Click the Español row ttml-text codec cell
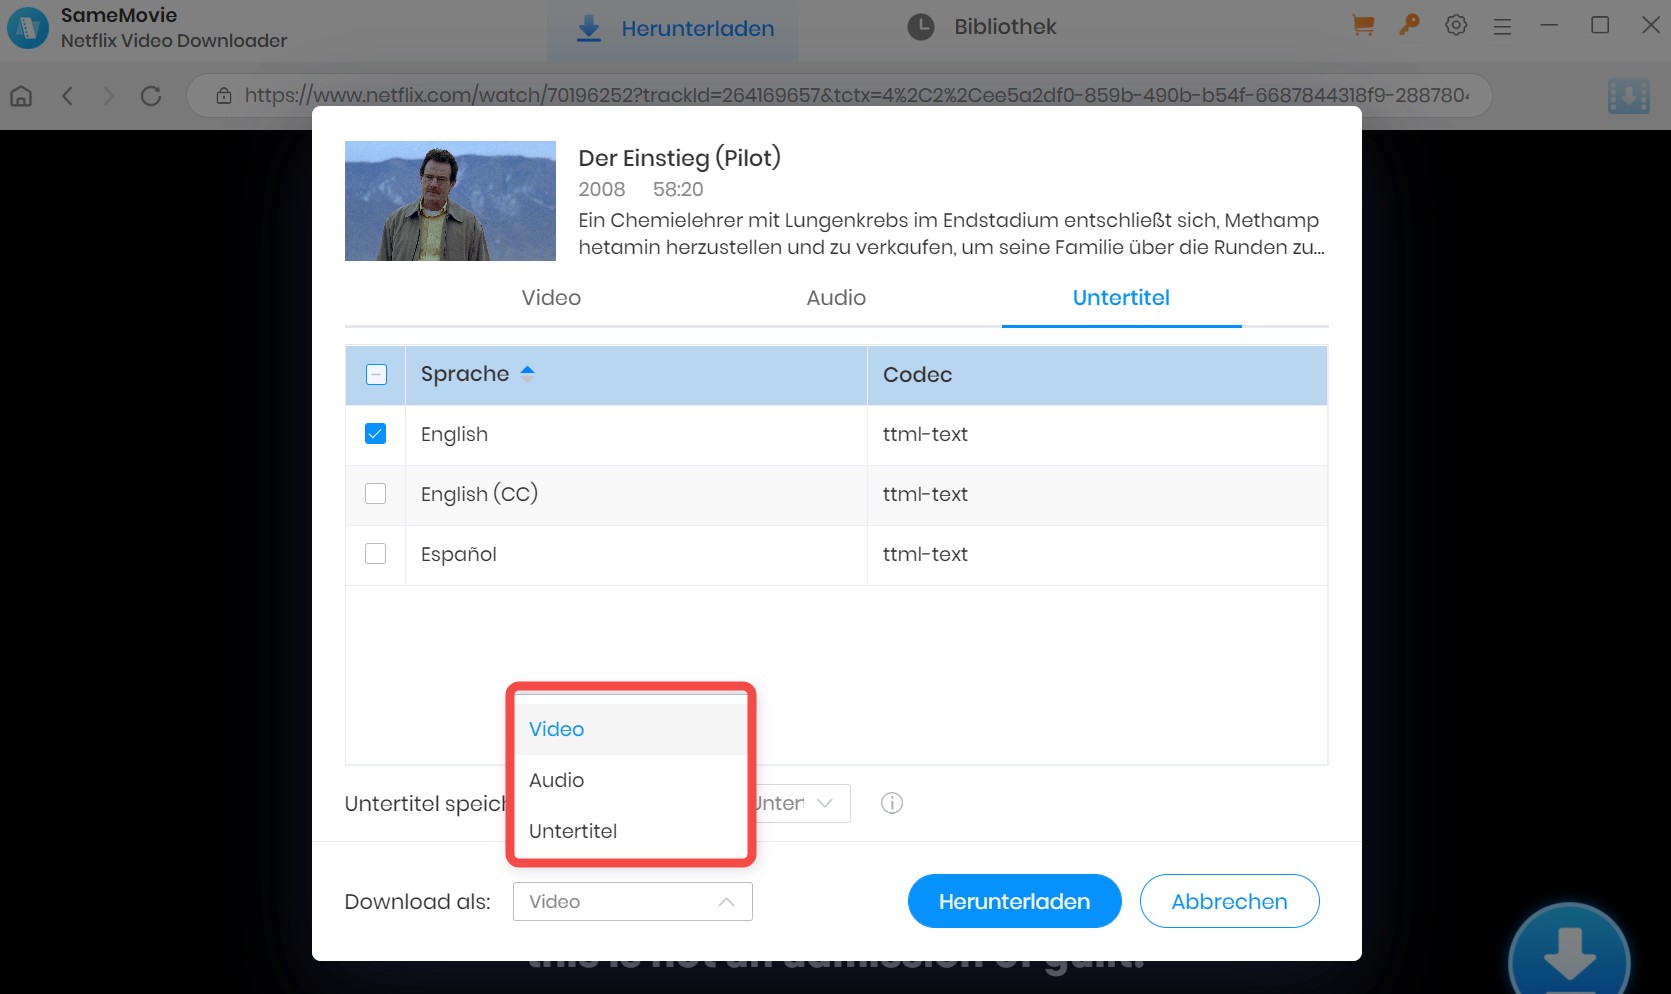Viewport: 1671px width, 994px height. 1097,555
